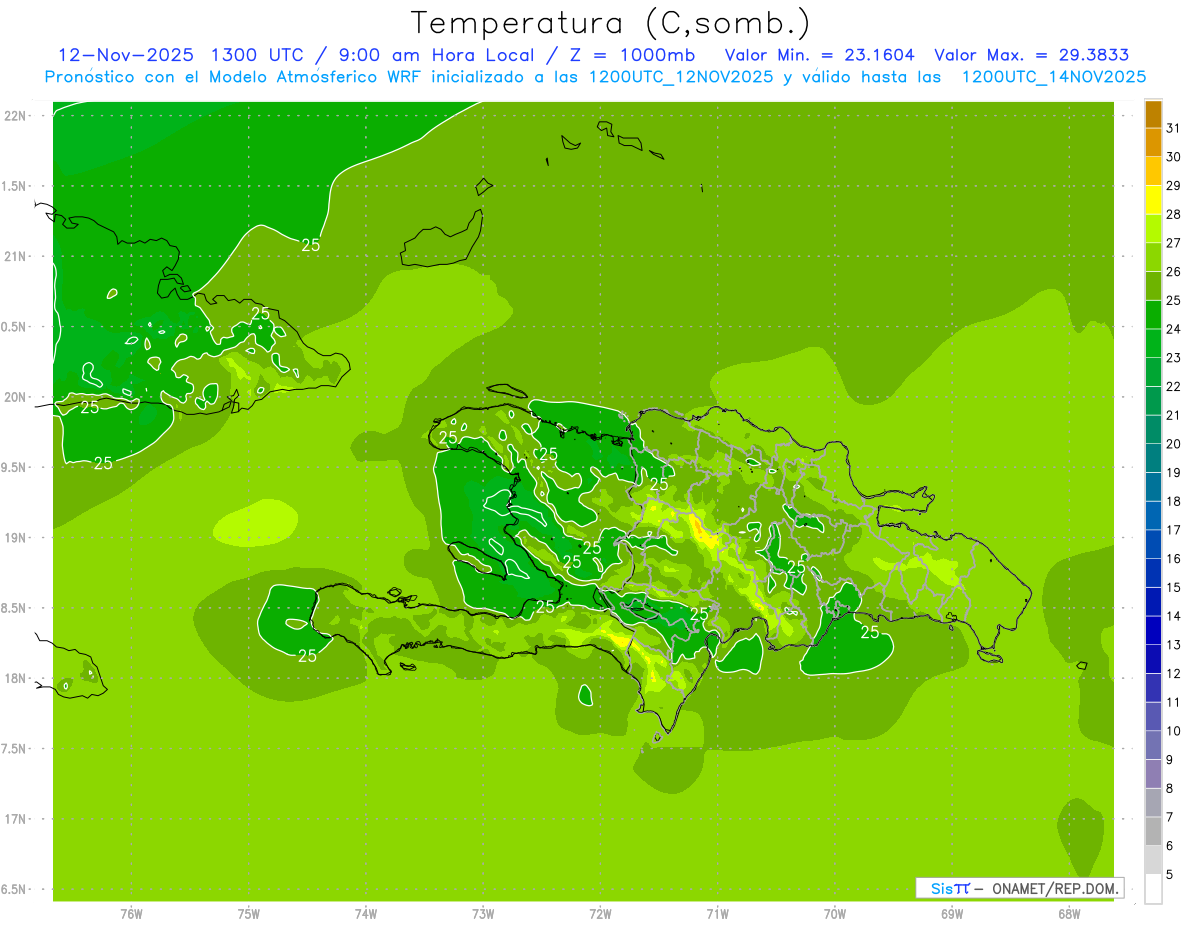Pick the olive green swatch between 25 and 26
Viewport: 1200px width, 927px height.
[1153, 286]
